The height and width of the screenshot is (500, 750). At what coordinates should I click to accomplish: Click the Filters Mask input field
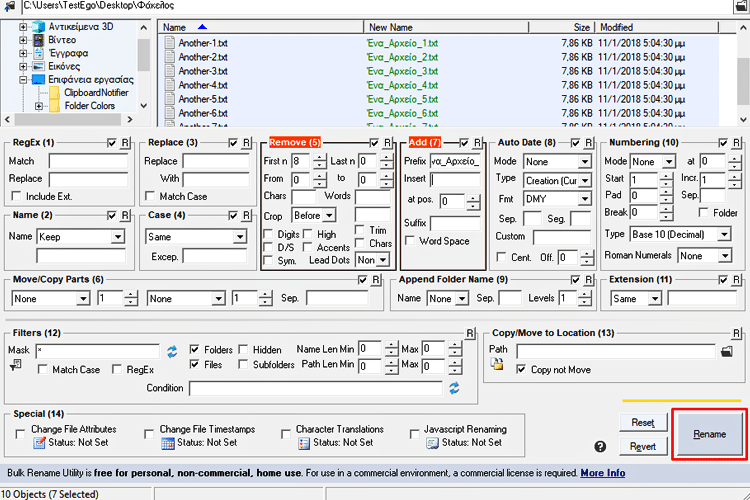[98, 351]
